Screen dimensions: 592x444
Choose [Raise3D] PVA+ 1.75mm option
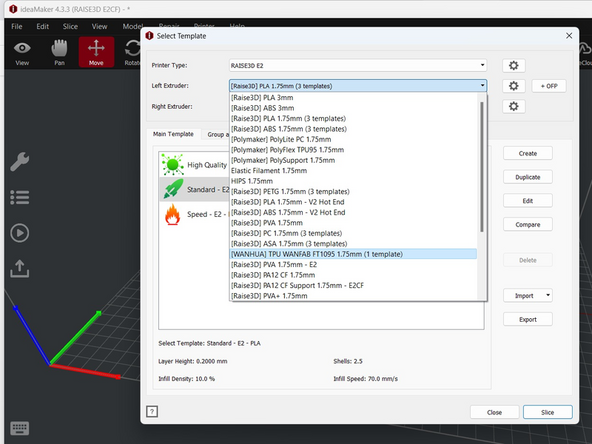(x=353, y=296)
